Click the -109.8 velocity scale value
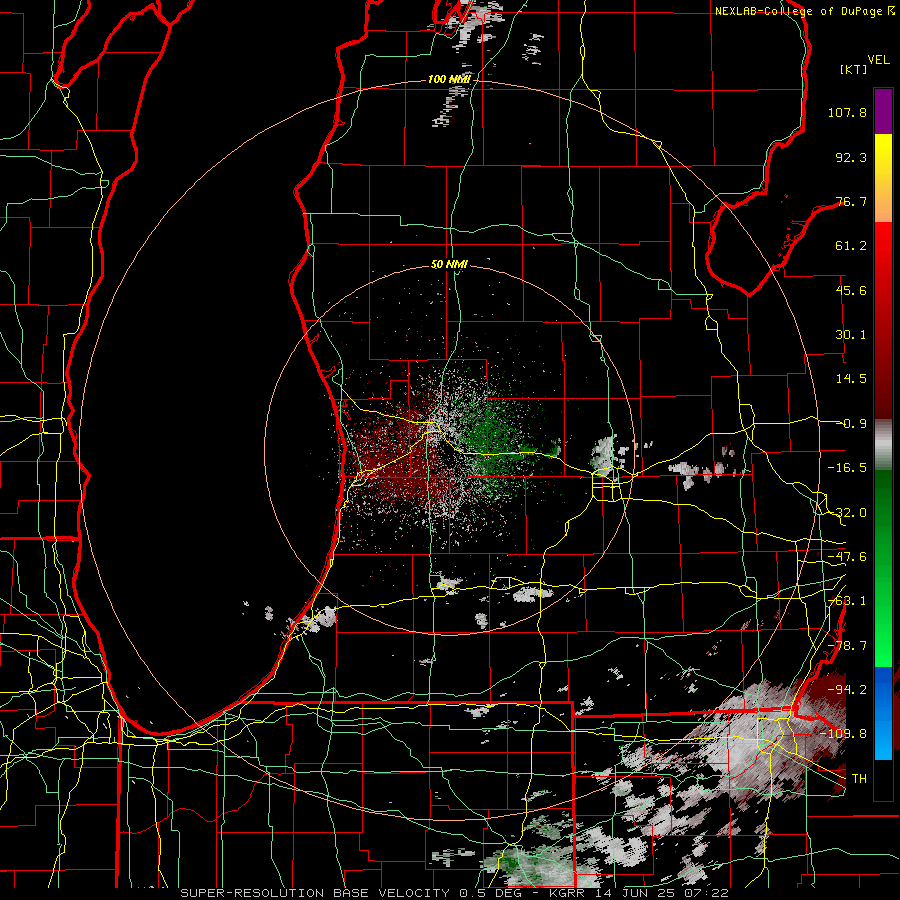This screenshot has width=900, height=900. tap(844, 734)
